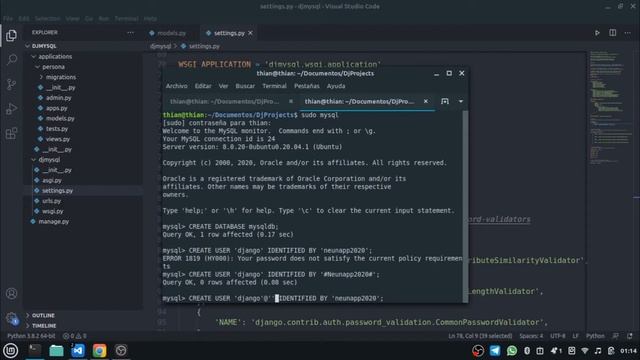Run the Python file with play icon
640x360 pixels.
(597, 33)
